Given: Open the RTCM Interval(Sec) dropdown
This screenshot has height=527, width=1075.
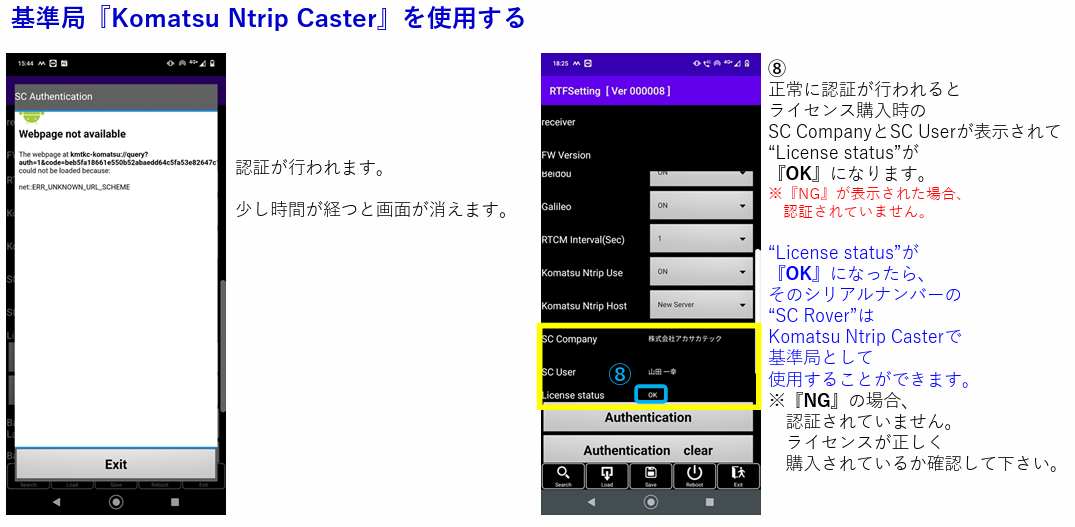Looking at the screenshot, I should pos(701,239).
